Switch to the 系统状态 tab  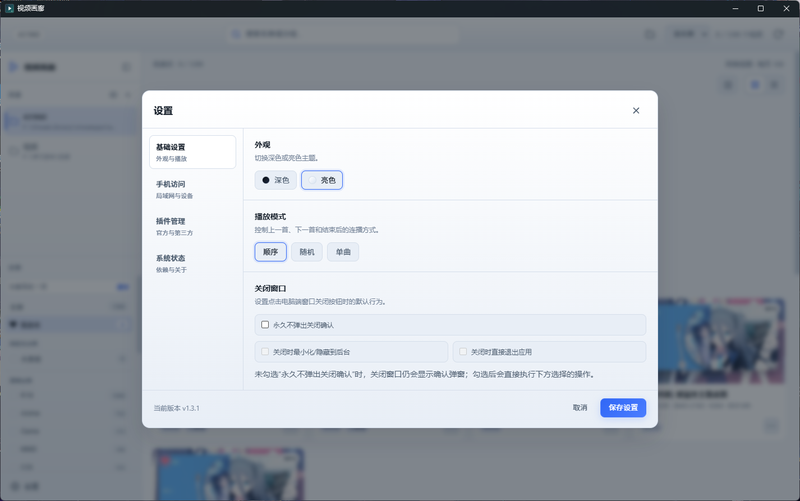(x=192, y=263)
